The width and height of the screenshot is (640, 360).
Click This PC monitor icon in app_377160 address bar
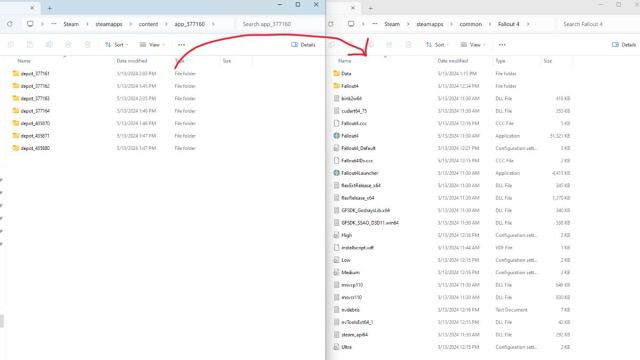(30, 24)
